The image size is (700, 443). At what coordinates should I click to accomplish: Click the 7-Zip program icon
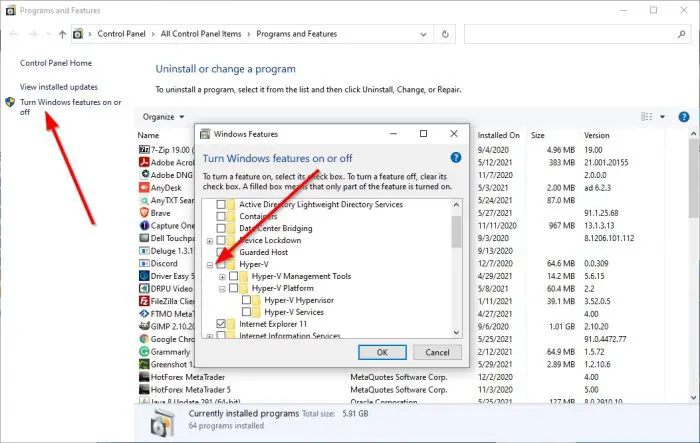click(144, 150)
